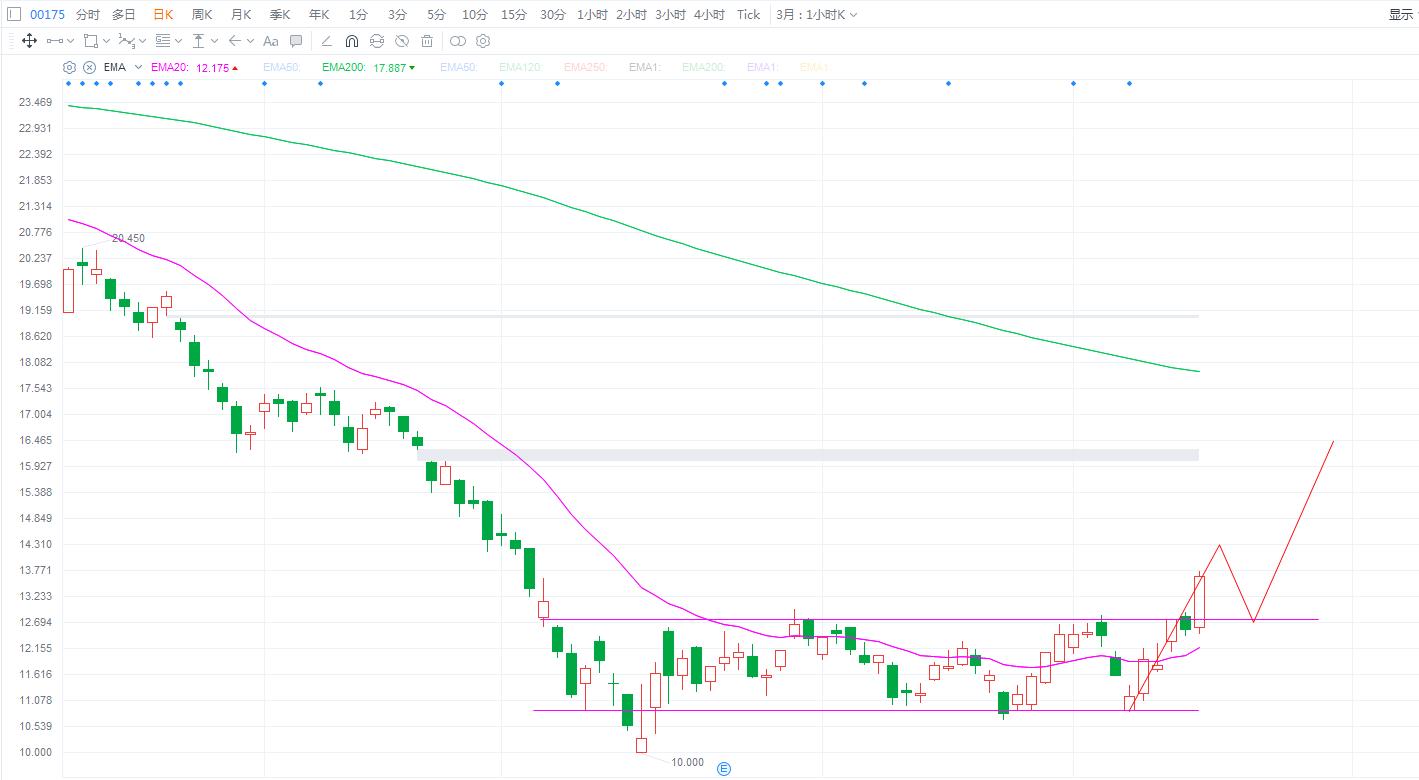Open EMA indicator settings gear

coord(69,67)
